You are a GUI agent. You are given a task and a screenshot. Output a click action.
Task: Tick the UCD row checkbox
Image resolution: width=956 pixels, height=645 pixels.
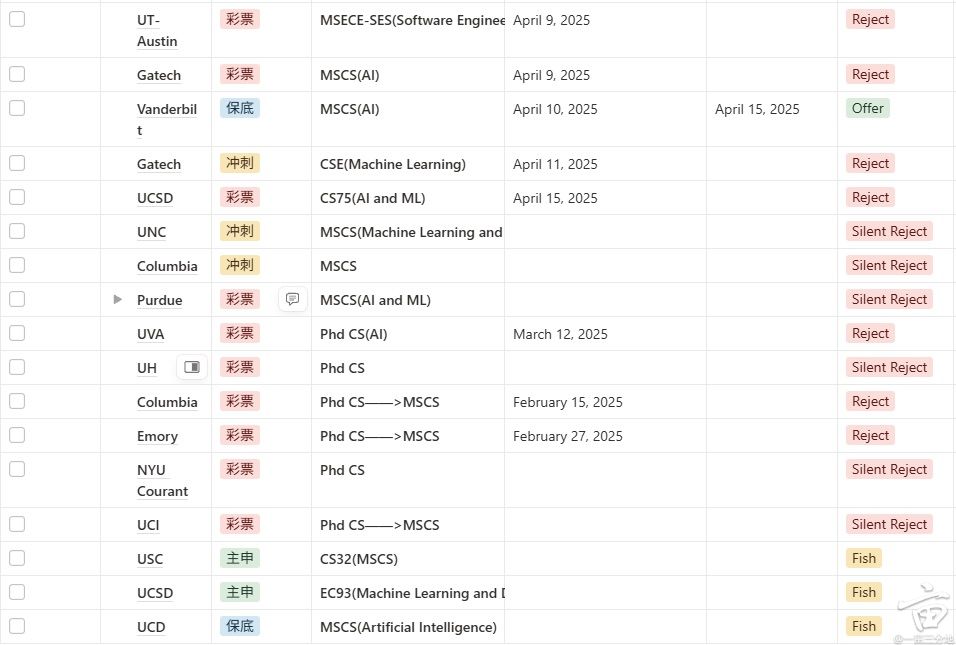pos(17,626)
